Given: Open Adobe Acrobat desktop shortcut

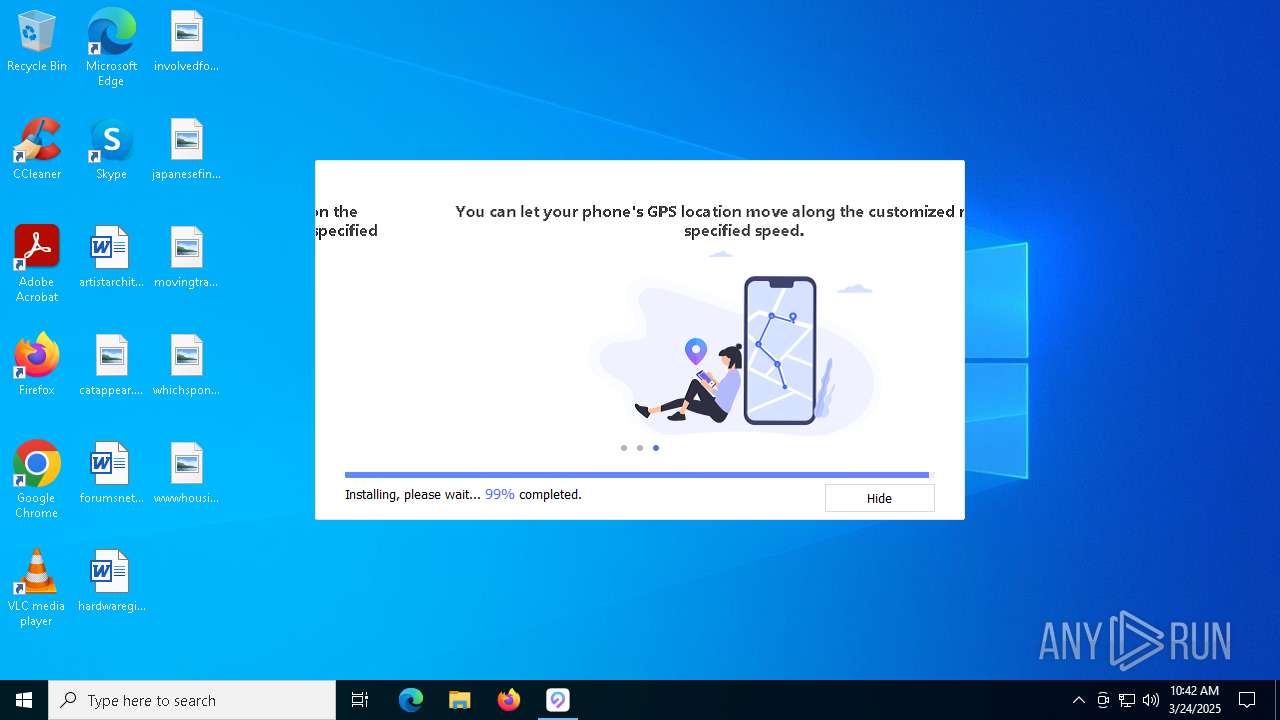Looking at the screenshot, I should pos(37,264).
